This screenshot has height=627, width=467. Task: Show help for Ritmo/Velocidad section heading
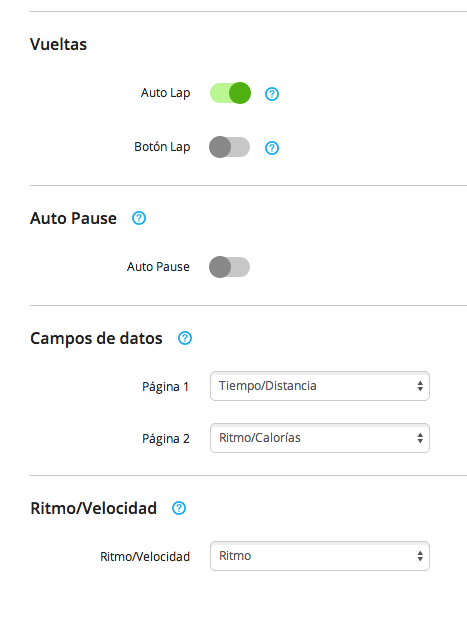pos(179,508)
